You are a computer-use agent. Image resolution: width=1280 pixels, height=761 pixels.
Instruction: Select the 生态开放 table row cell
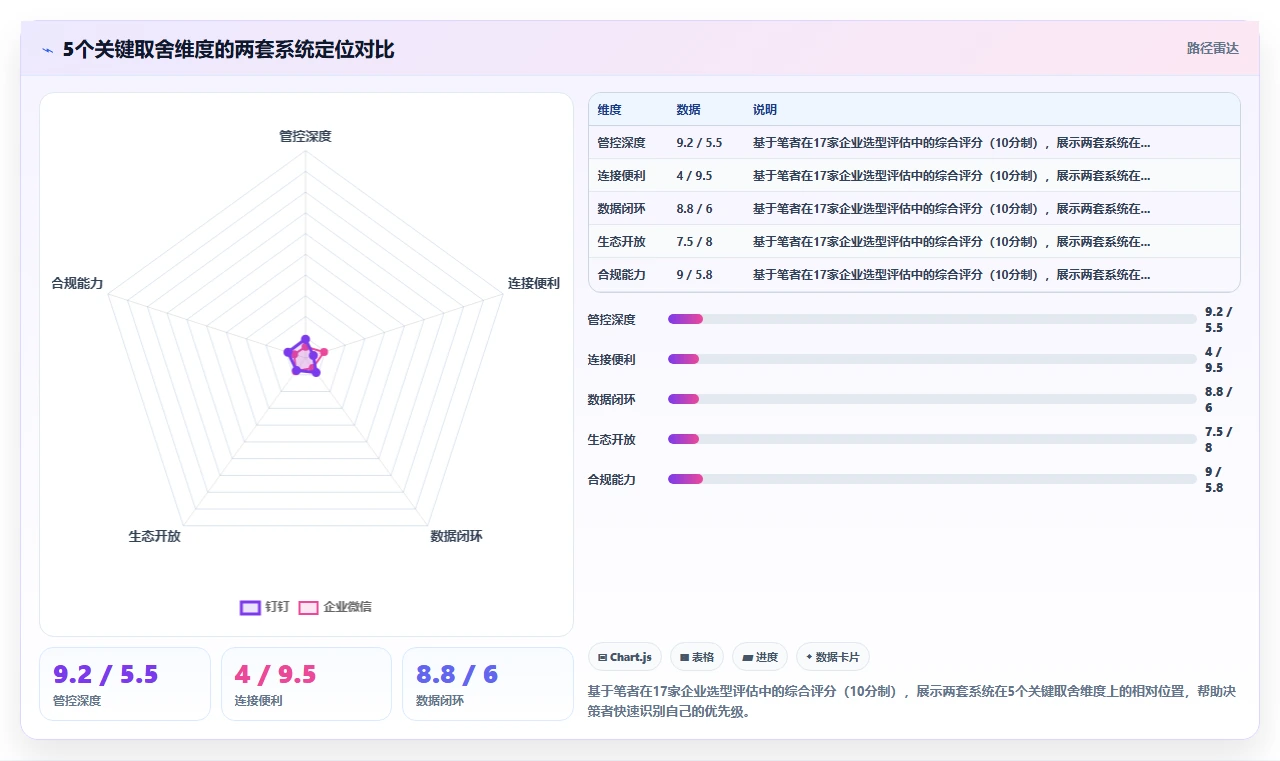621,242
